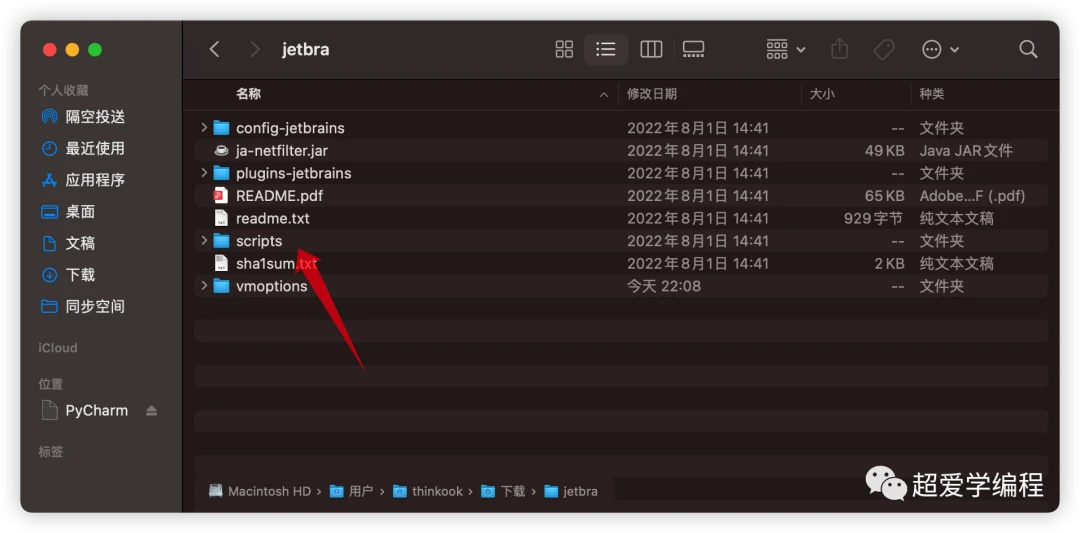Open 同步空间 in the sidebar
This screenshot has height=533, width=1080.
[x=83, y=306]
